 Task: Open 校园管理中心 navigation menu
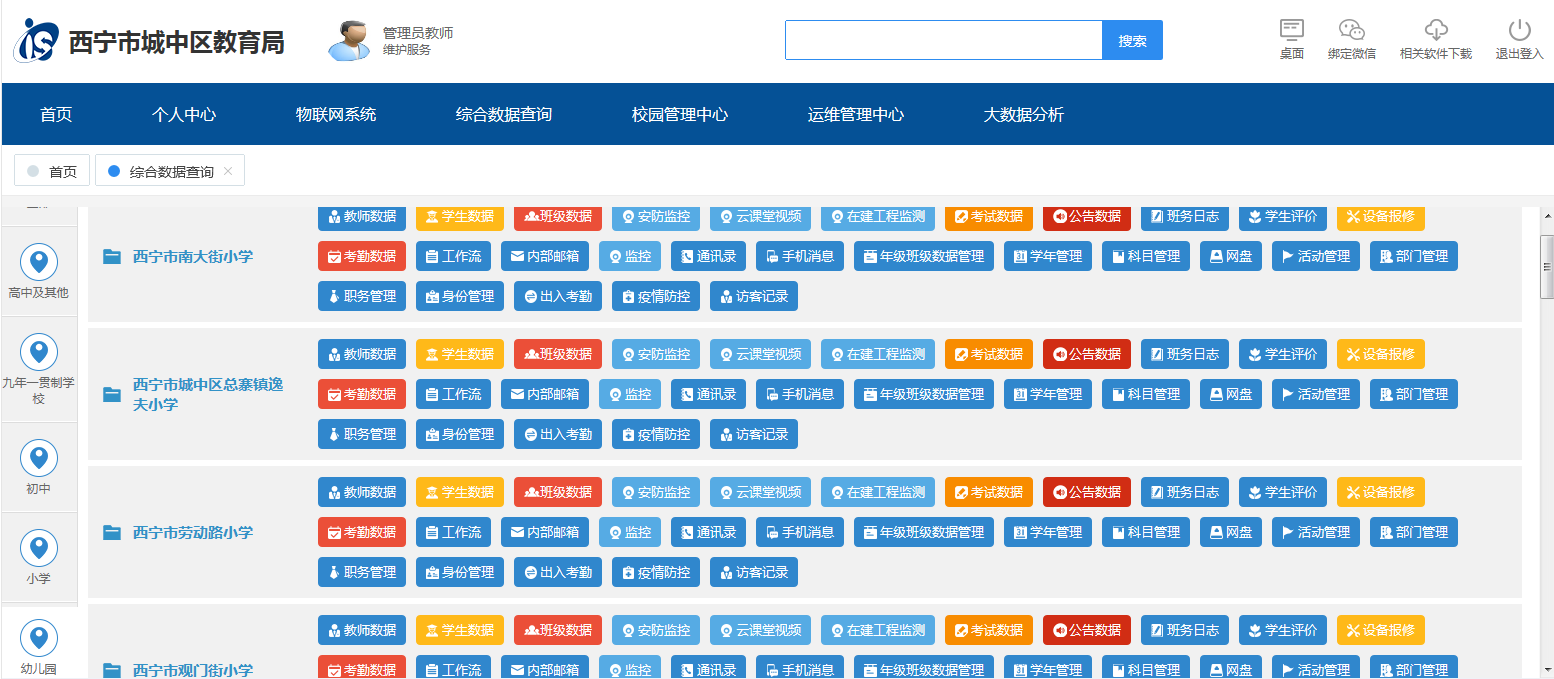click(x=680, y=115)
